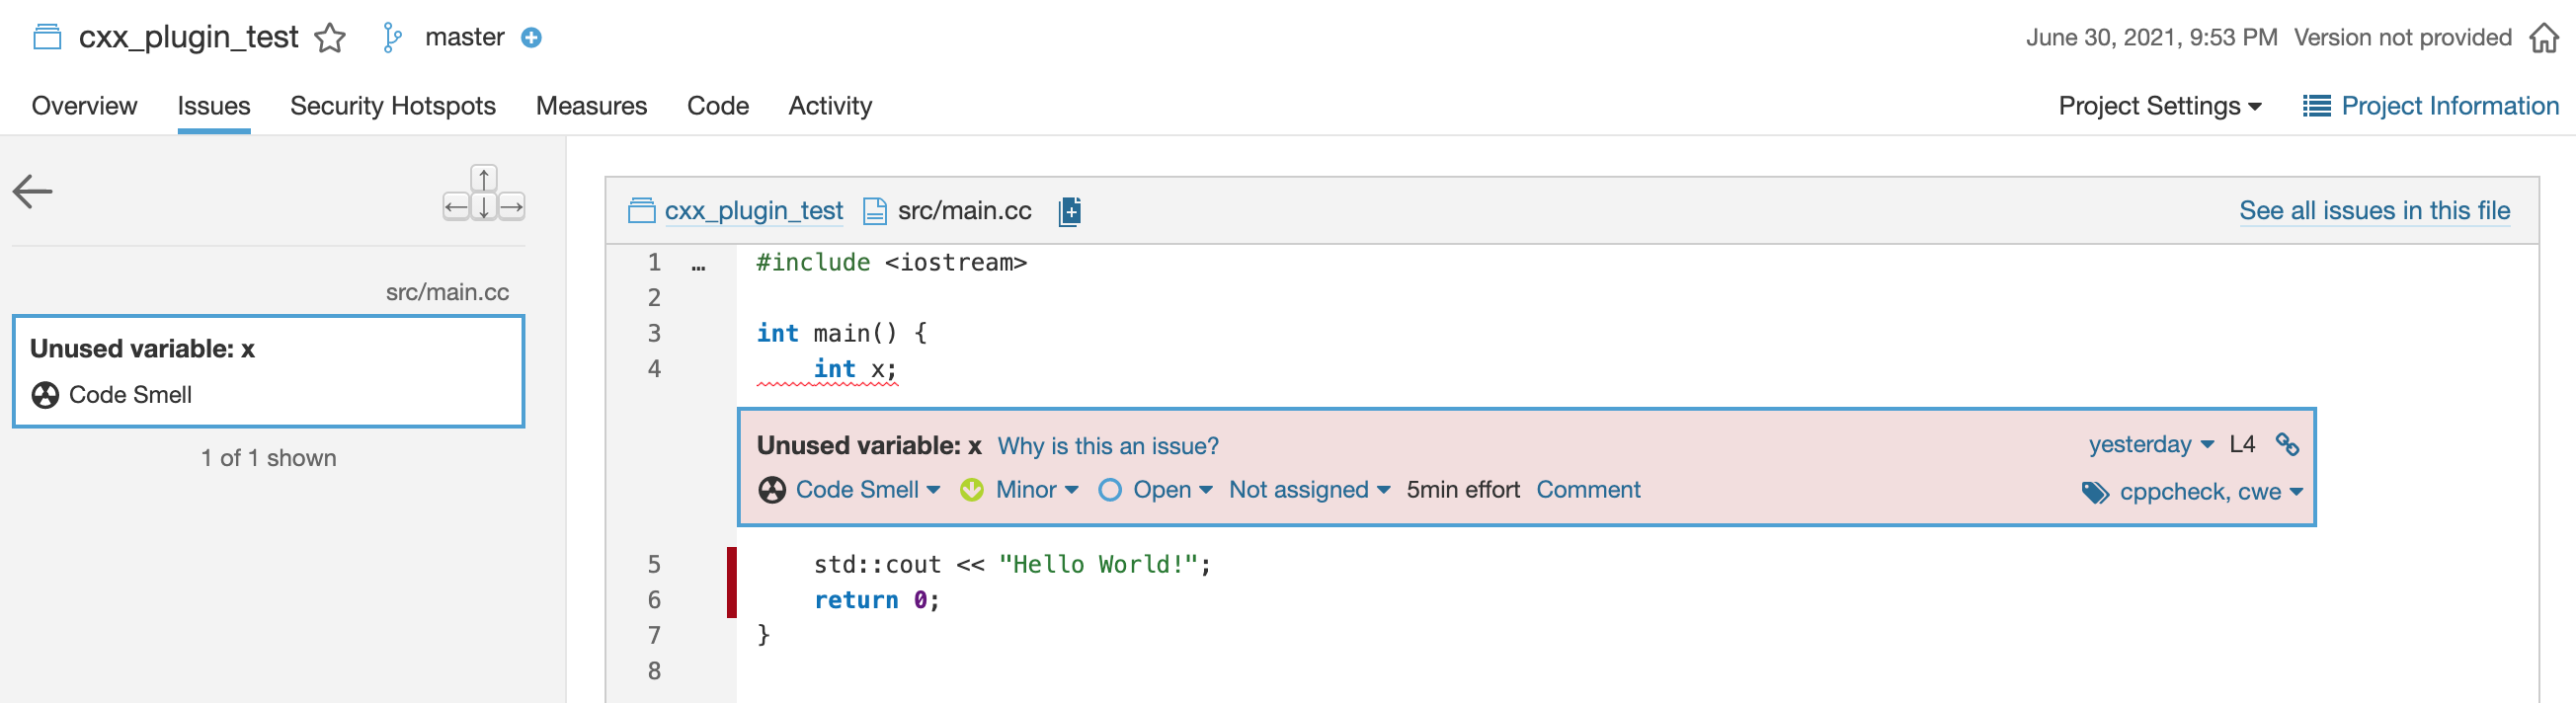Star the cxx_plugin_test project
This screenshot has height=703, width=2576.
click(x=330, y=37)
